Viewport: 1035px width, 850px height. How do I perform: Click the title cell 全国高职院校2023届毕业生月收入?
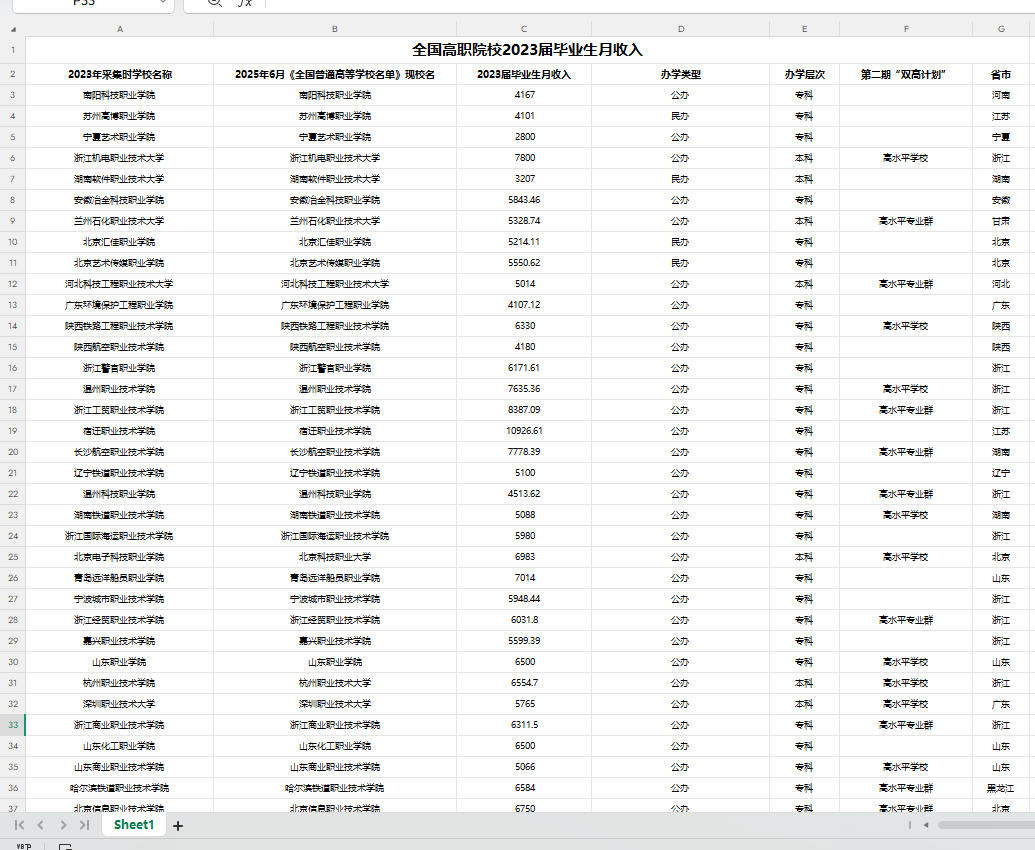[527, 50]
